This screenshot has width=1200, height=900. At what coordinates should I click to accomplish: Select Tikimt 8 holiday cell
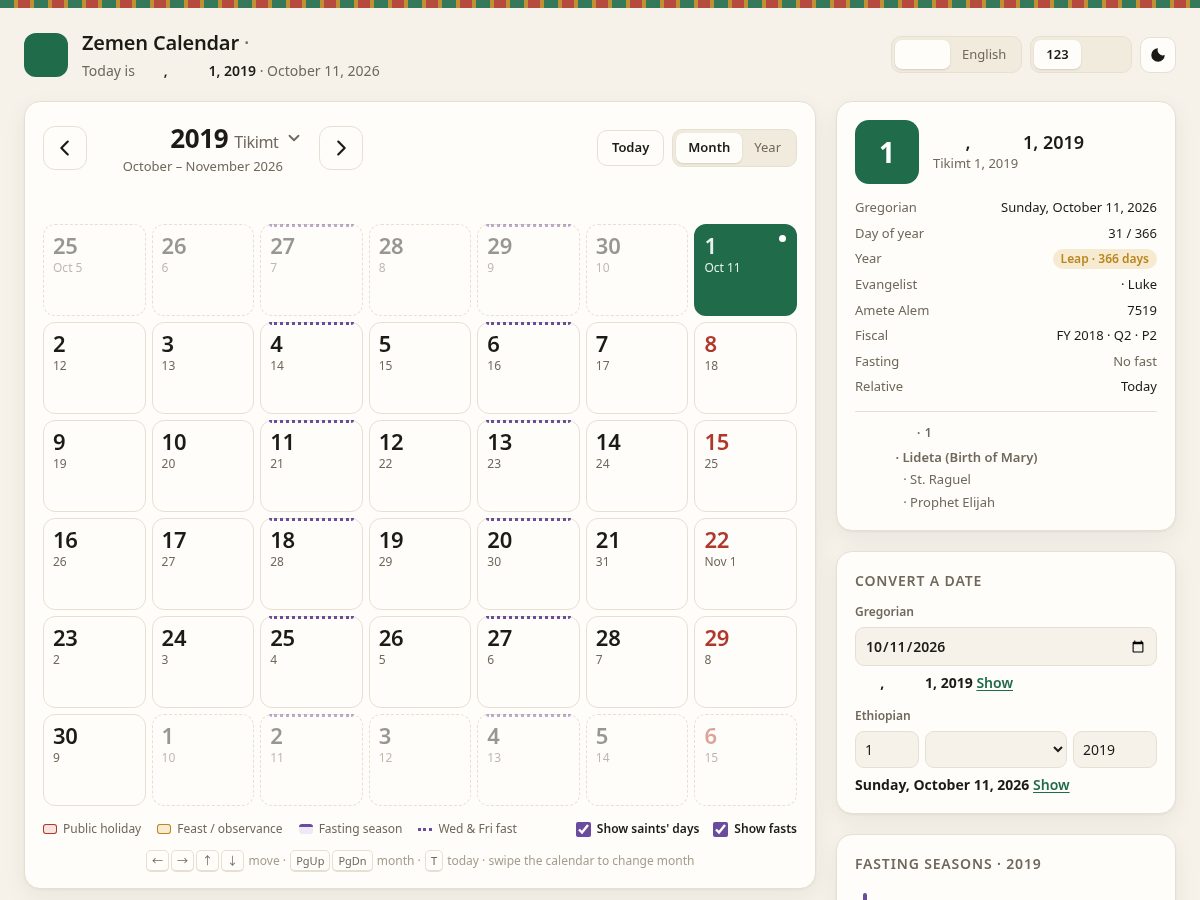(746, 368)
